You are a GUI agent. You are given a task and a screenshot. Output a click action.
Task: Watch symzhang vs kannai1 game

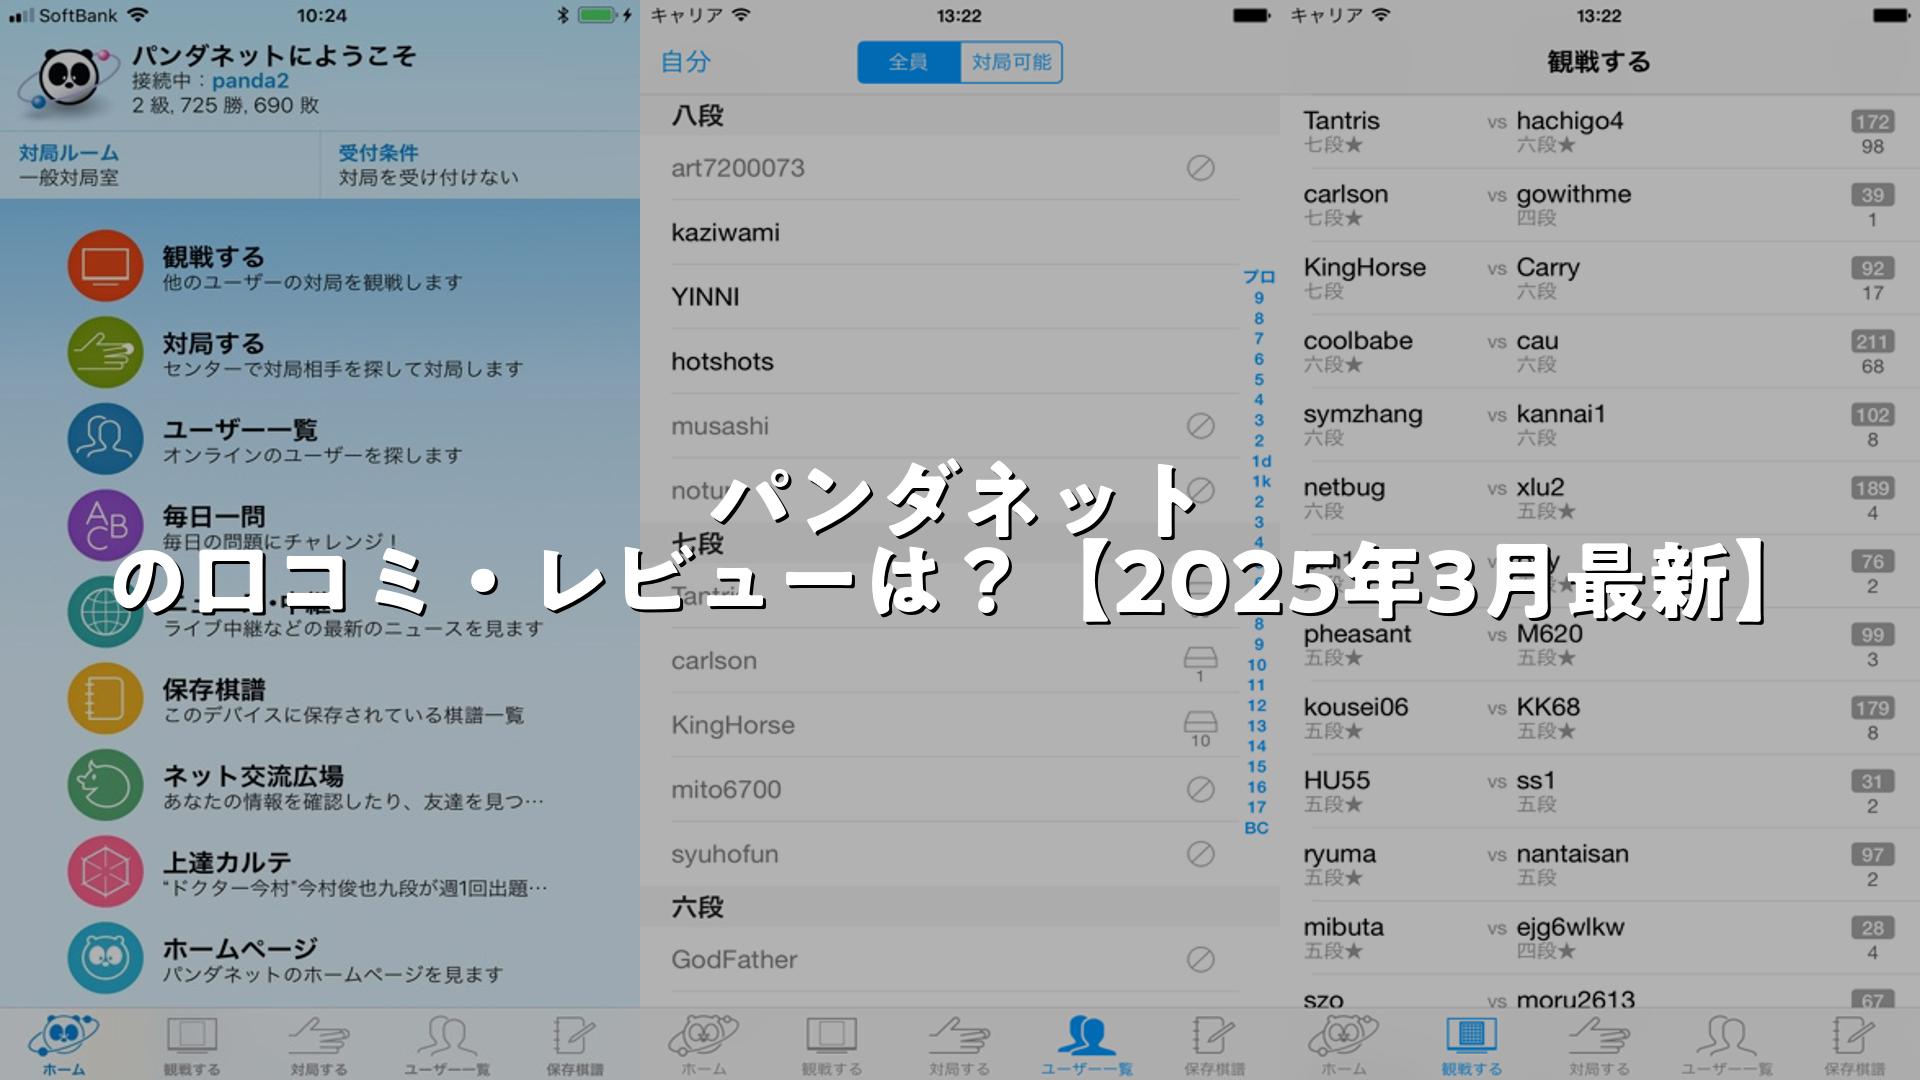click(x=1600, y=425)
